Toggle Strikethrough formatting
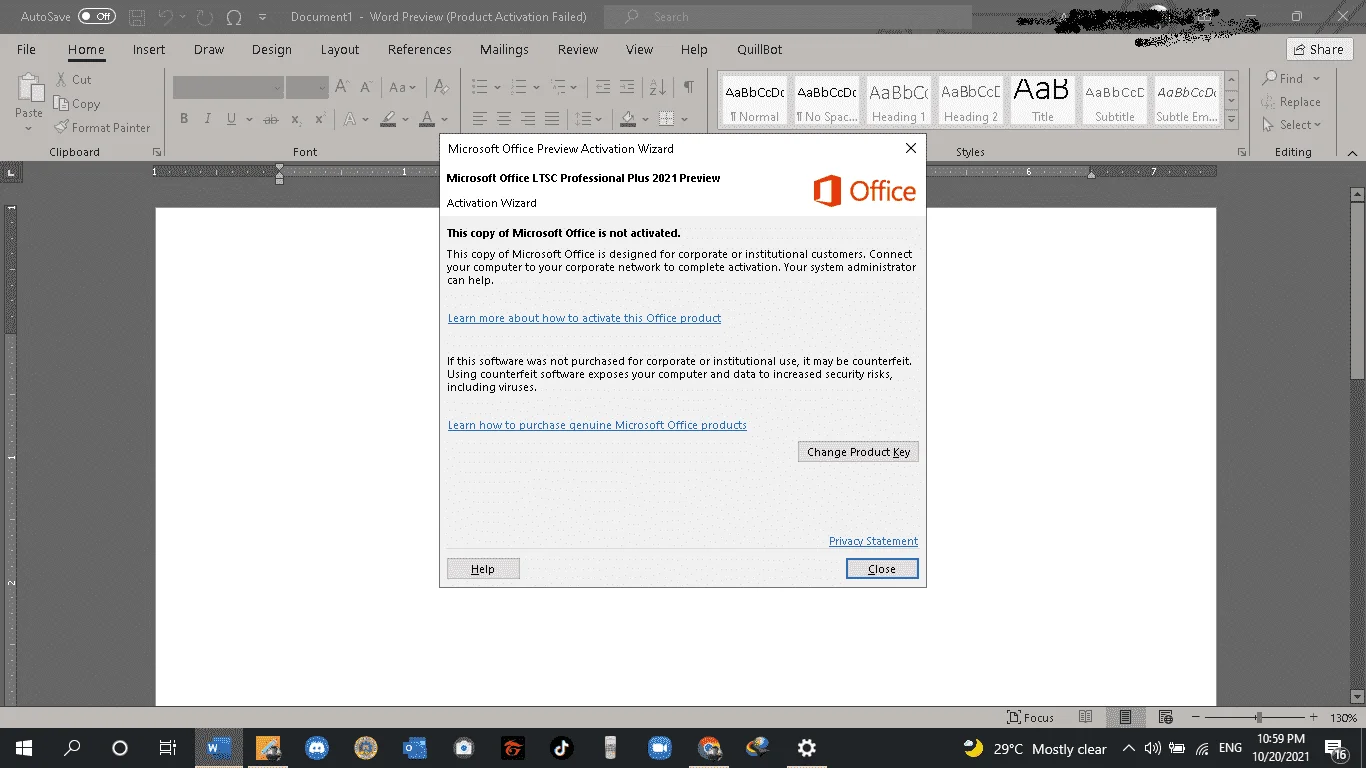The width and height of the screenshot is (1366, 768). pos(270,119)
